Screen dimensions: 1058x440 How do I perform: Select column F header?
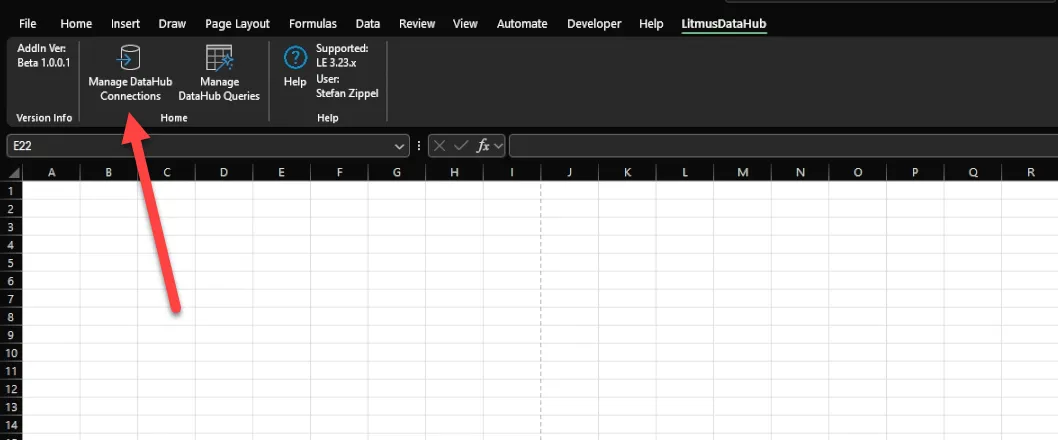tap(339, 173)
